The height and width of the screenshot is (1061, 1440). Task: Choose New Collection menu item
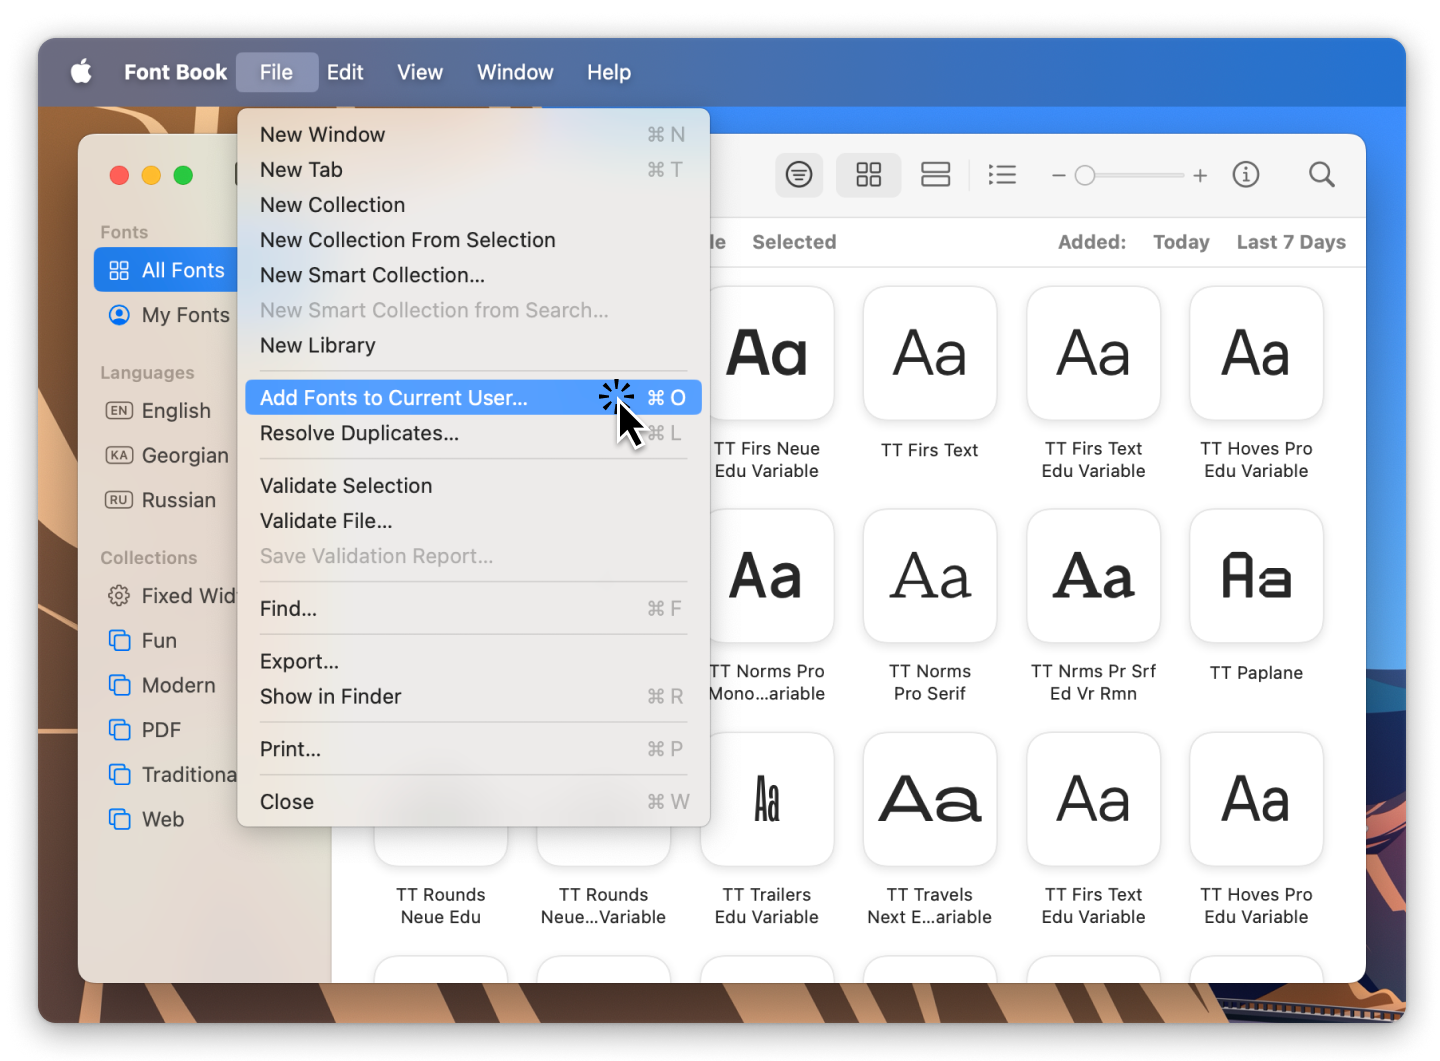pyautogui.click(x=473, y=205)
